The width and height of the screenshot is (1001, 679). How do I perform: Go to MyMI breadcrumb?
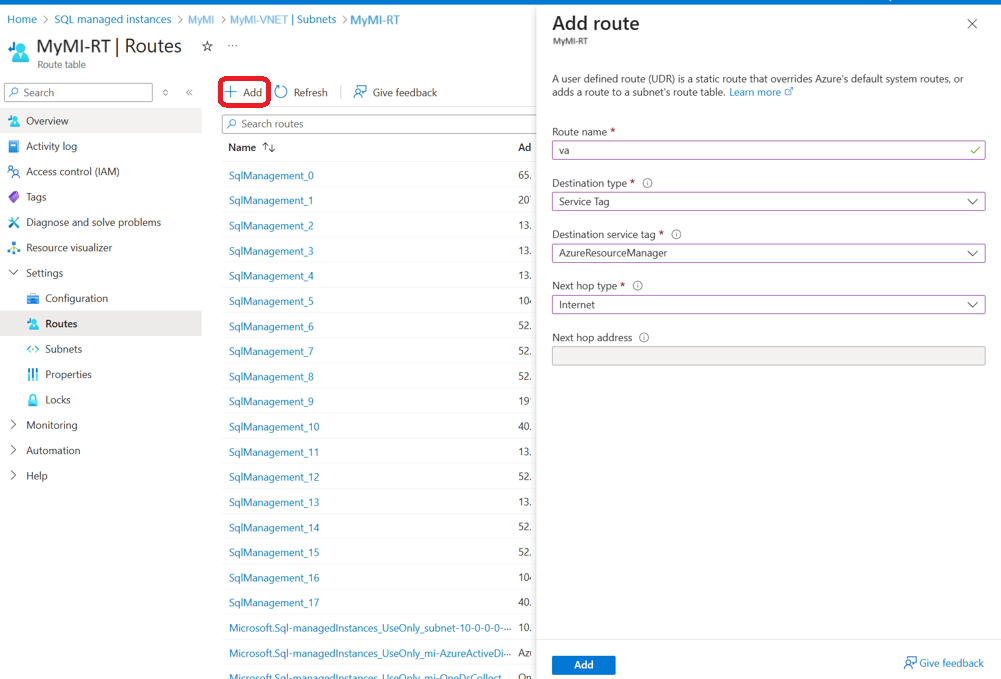[x=200, y=20]
